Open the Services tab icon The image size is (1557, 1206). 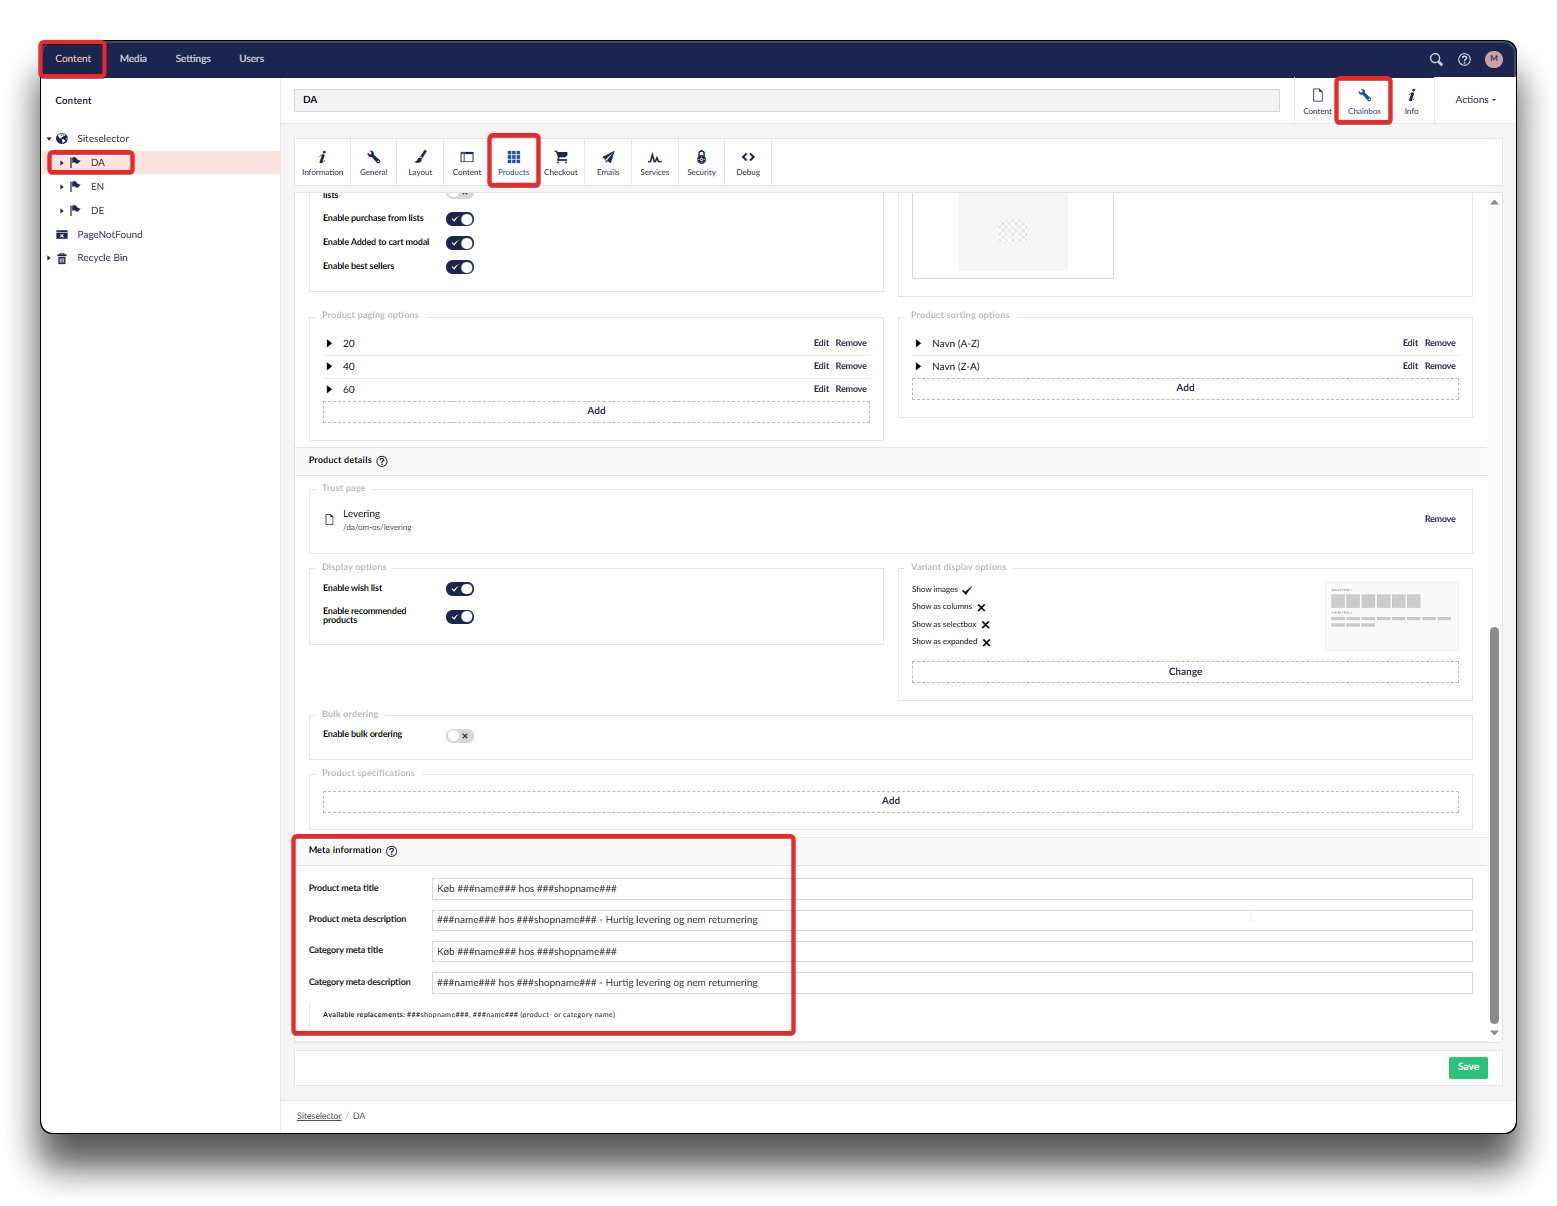(x=655, y=162)
